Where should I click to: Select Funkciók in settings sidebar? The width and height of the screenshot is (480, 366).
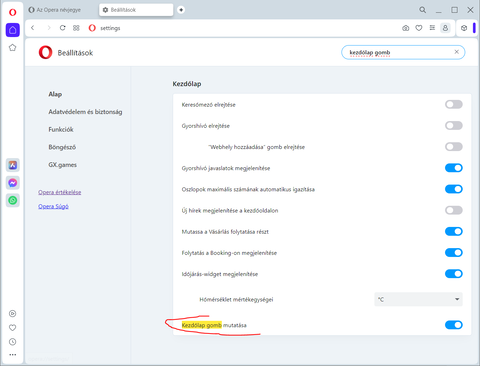click(x=61, y=130)
